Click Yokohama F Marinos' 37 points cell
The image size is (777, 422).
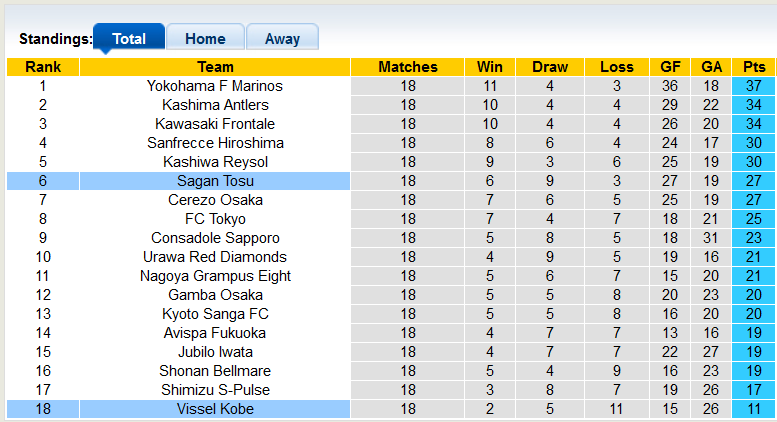(754, 86)
